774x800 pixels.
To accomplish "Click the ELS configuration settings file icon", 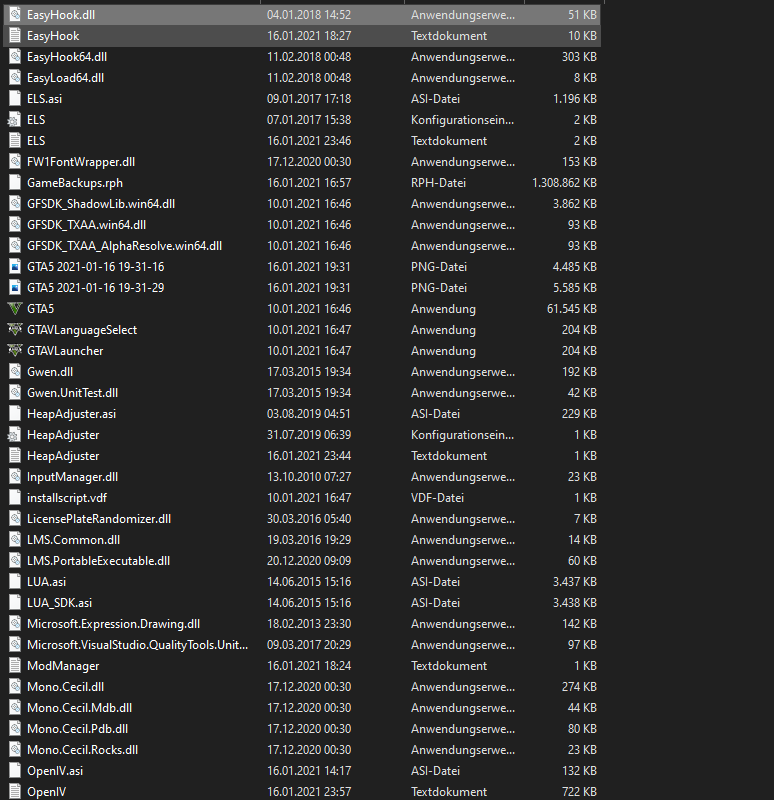I will 14,120.
